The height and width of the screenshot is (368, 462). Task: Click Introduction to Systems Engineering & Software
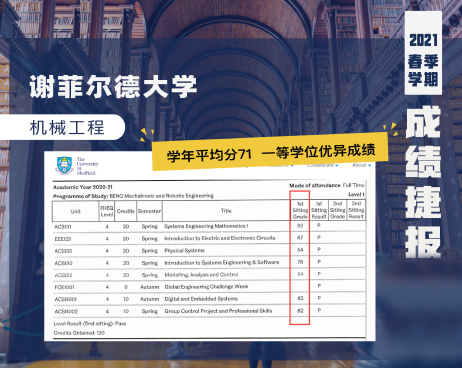click(x=222, y=262)
